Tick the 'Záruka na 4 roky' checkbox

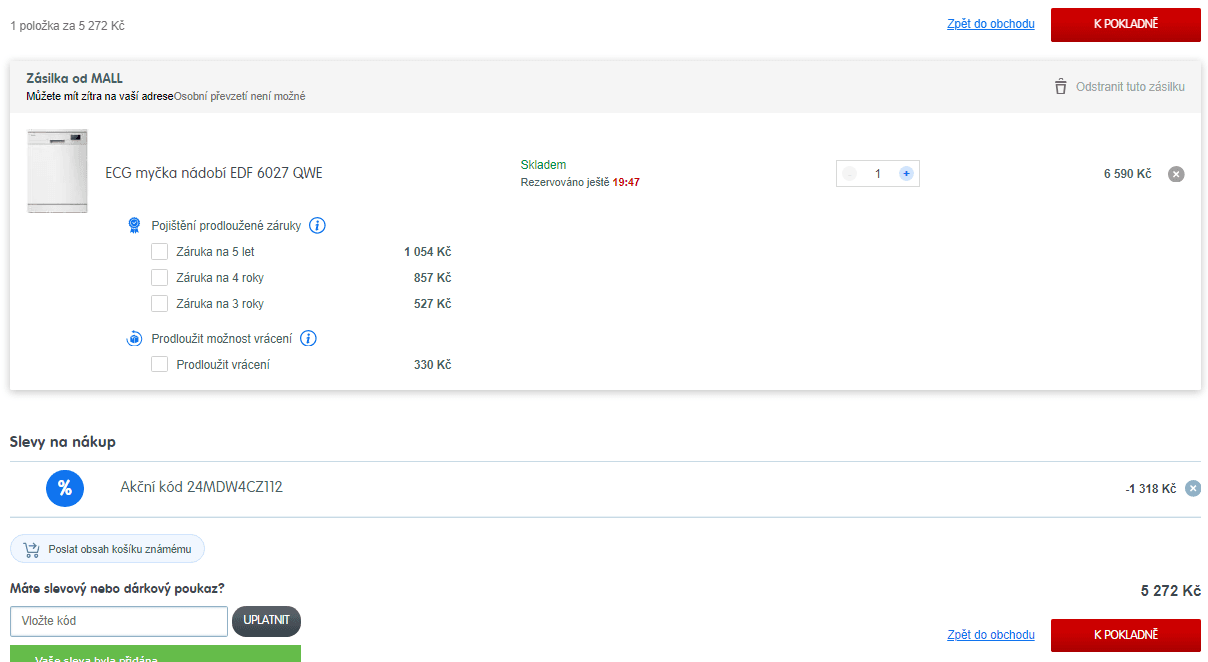(x=159, y=278)
